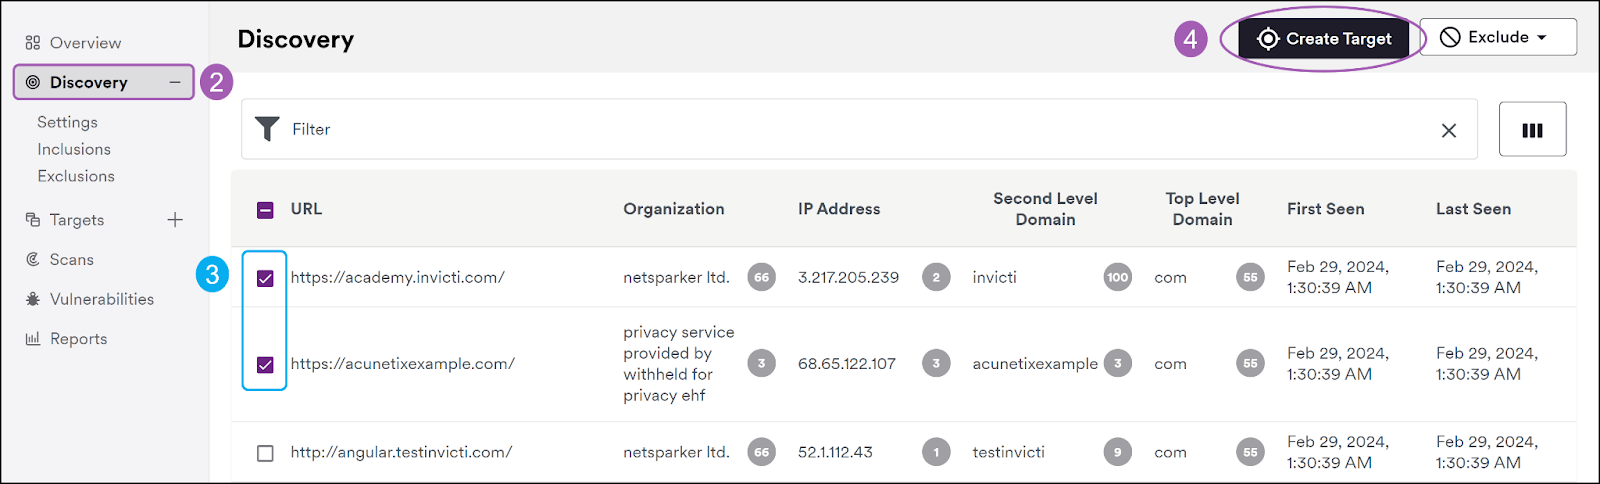Viewport: 1600px width, 484px height.
Task: Select IP address 52.1.112.43
Action: tap(835, 452)
